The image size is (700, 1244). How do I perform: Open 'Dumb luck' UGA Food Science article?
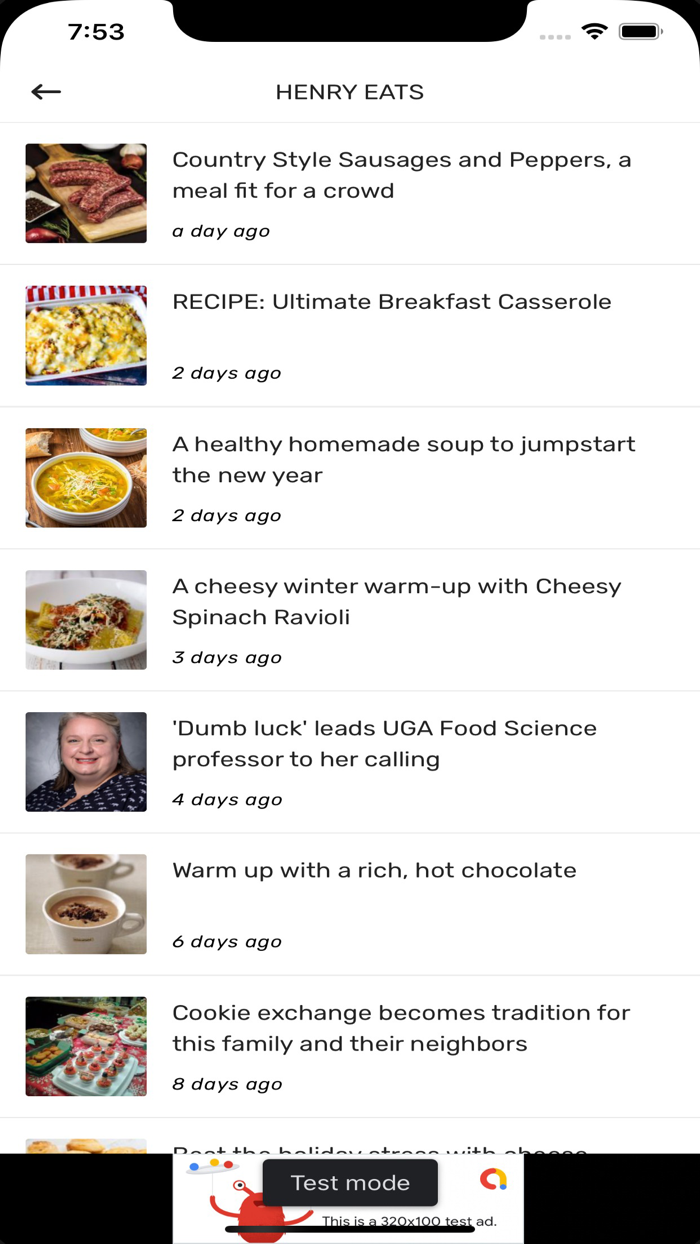tap(384, 743)
